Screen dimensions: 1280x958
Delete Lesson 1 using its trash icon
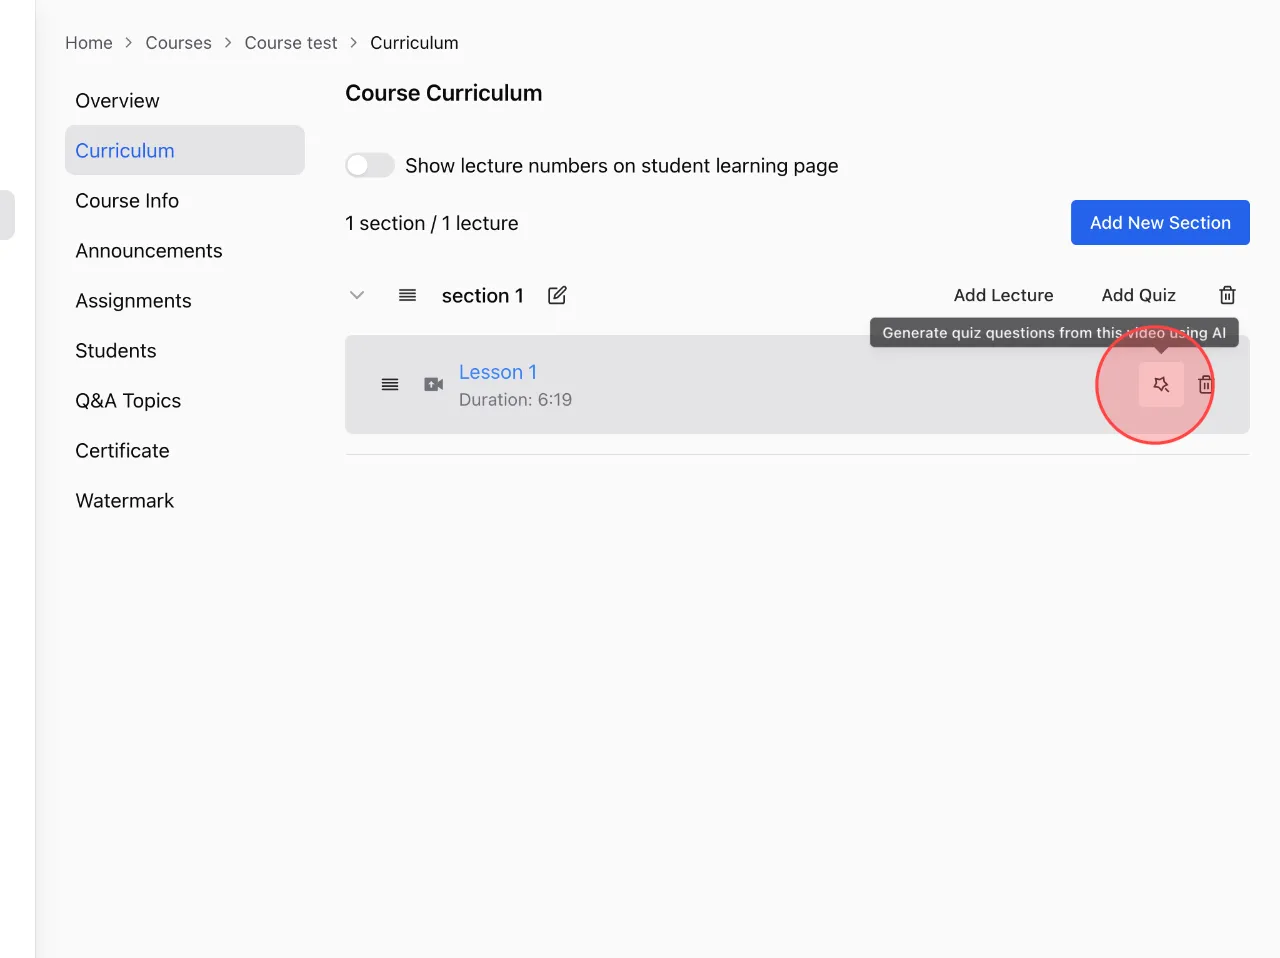tap(1206, 384)
